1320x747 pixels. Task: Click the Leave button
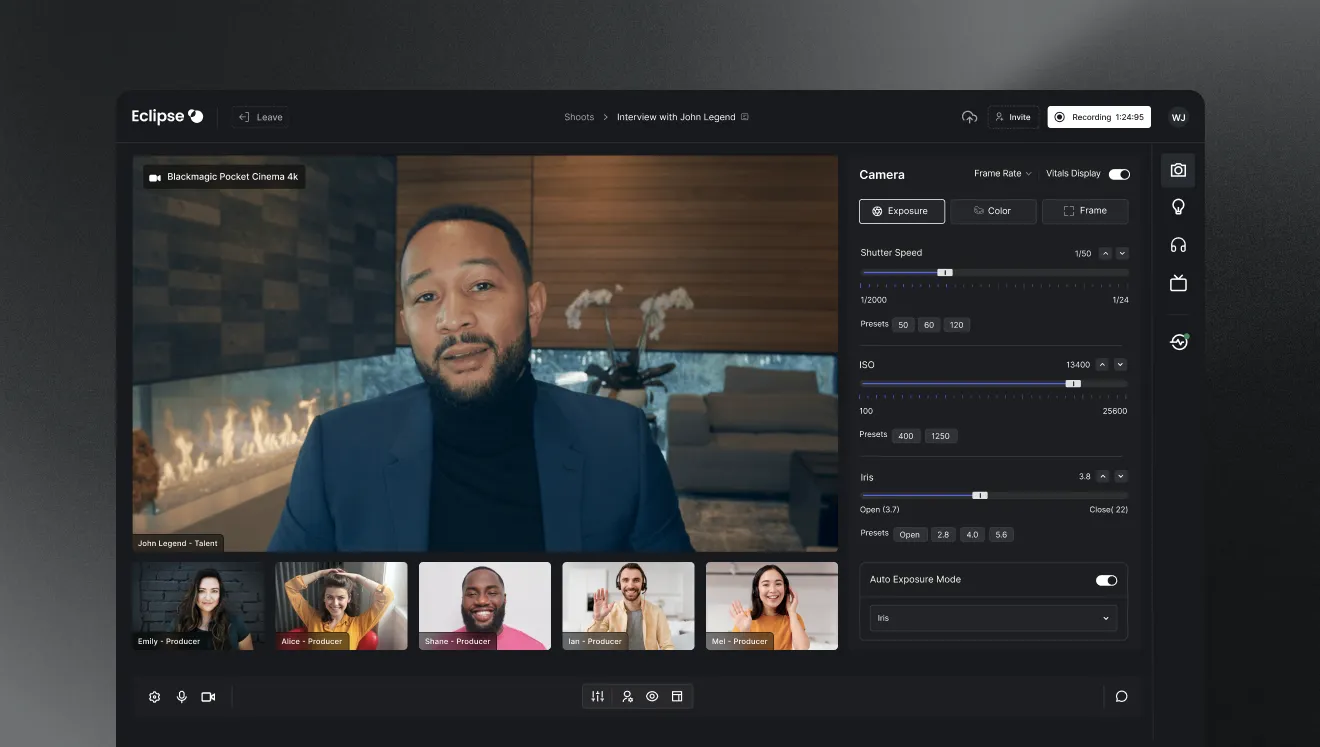click(x=259, y=116)
